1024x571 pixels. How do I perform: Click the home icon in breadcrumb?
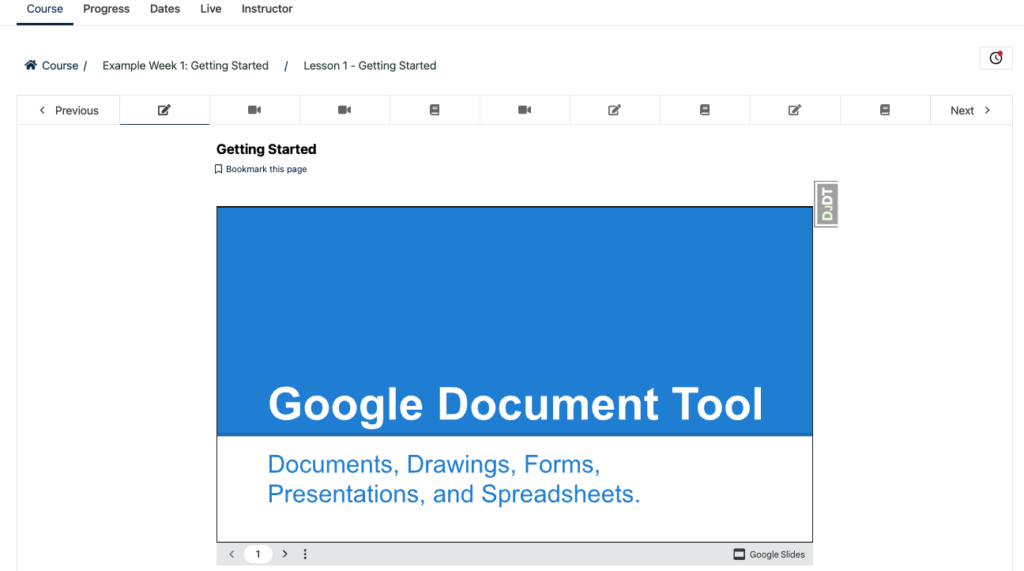(31, 65)
